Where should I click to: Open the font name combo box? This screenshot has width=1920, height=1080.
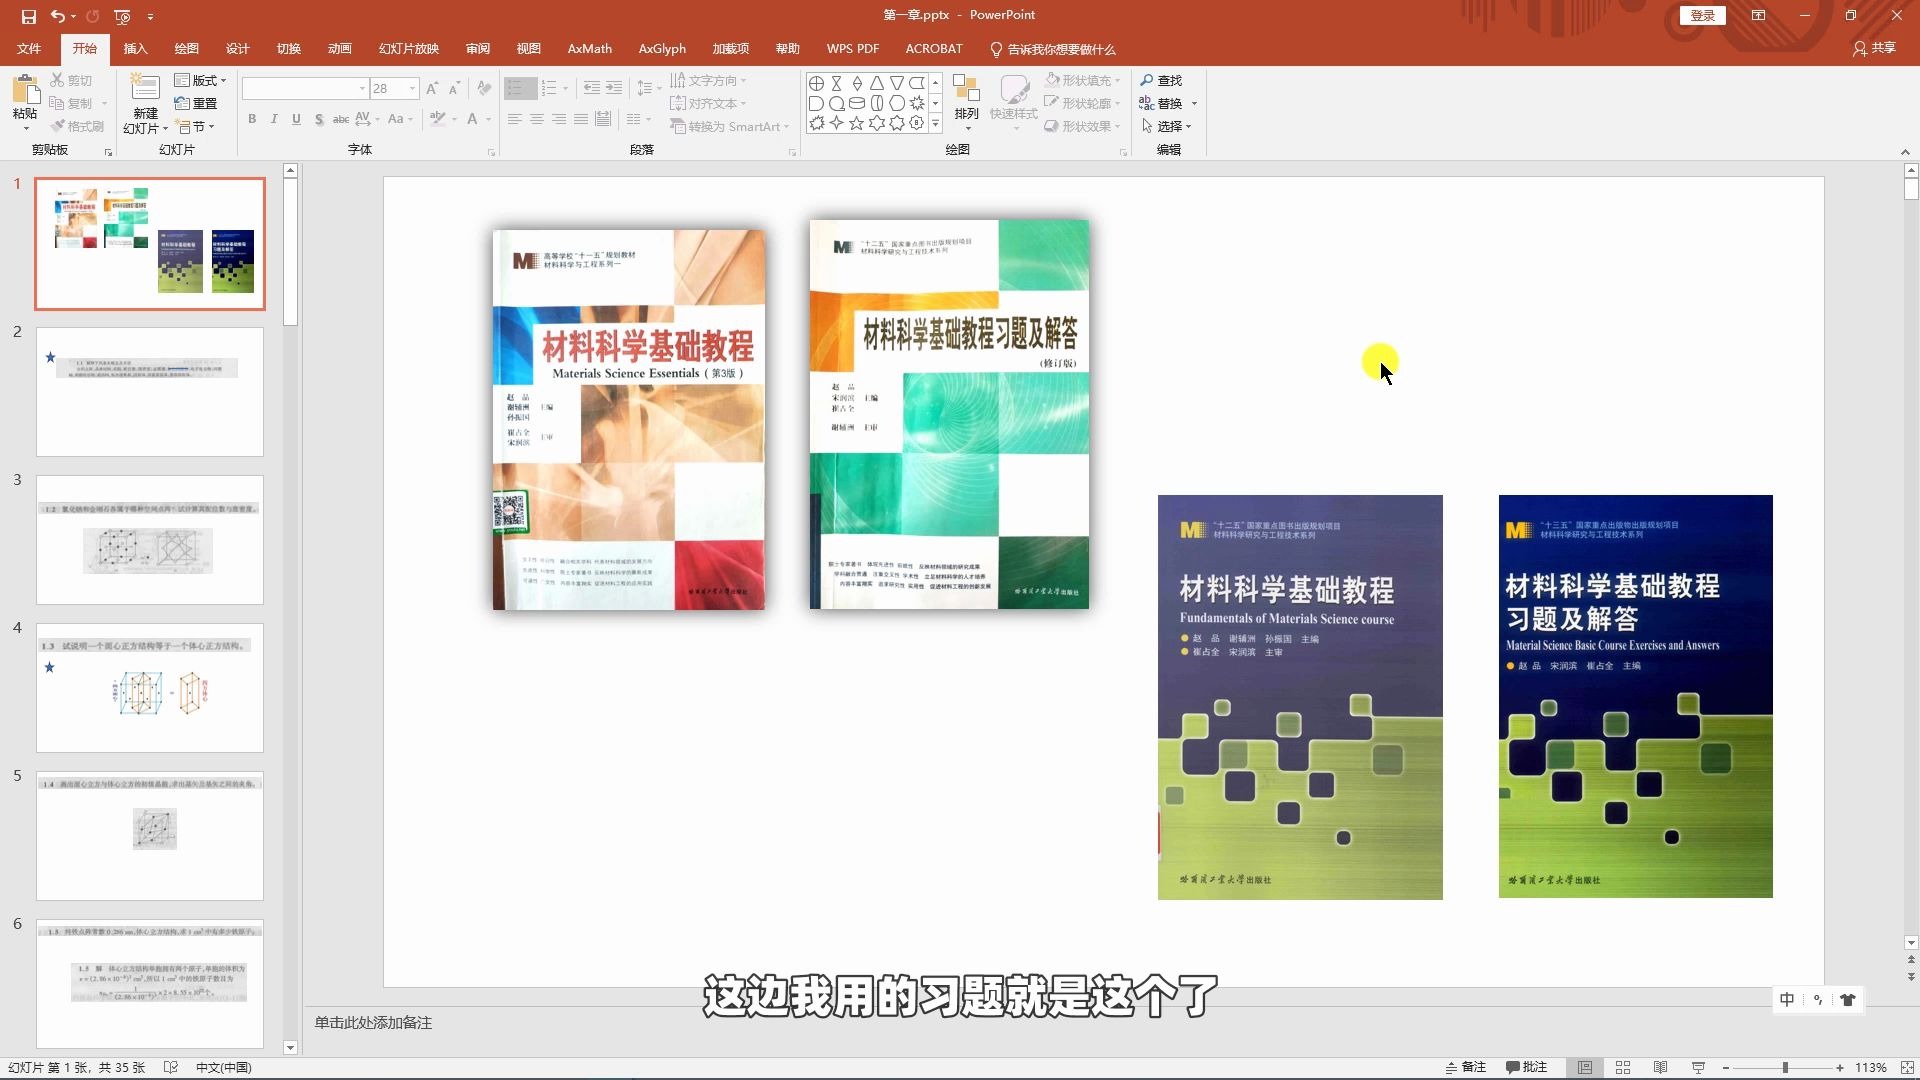pos(305,89)
